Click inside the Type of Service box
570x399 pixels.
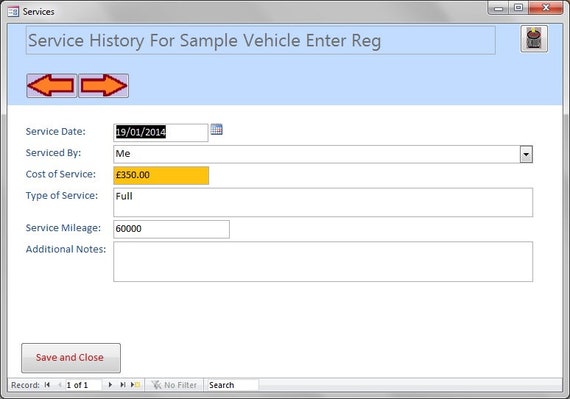point(323,202)
